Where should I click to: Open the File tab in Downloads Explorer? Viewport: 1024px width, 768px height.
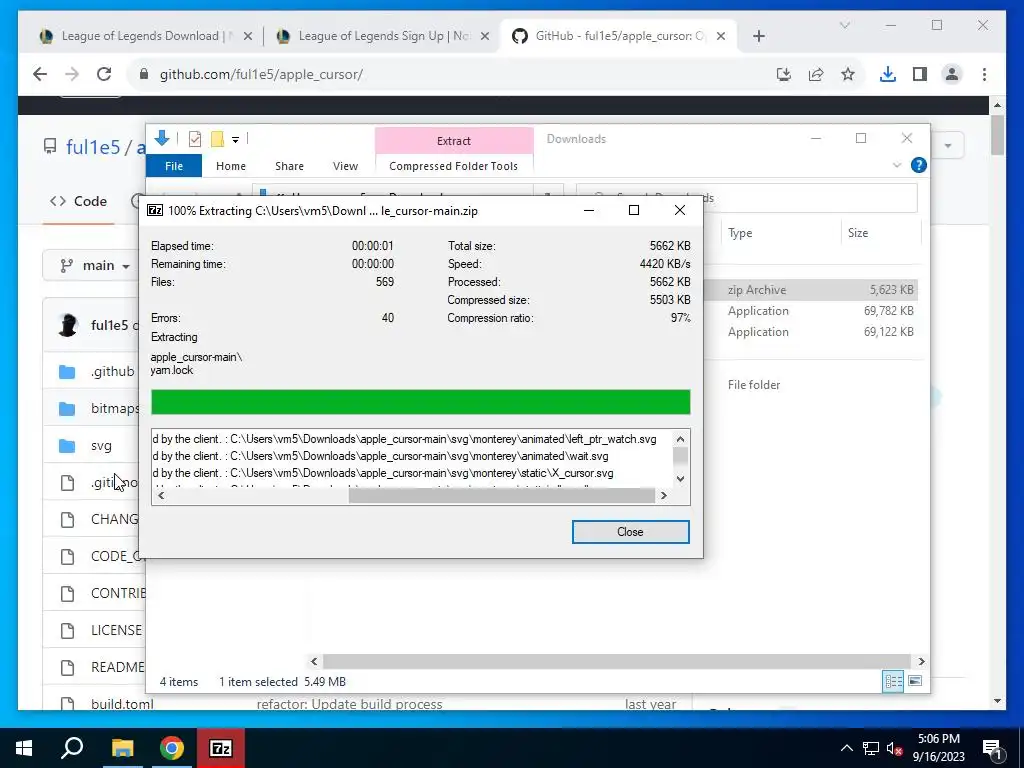174,166
